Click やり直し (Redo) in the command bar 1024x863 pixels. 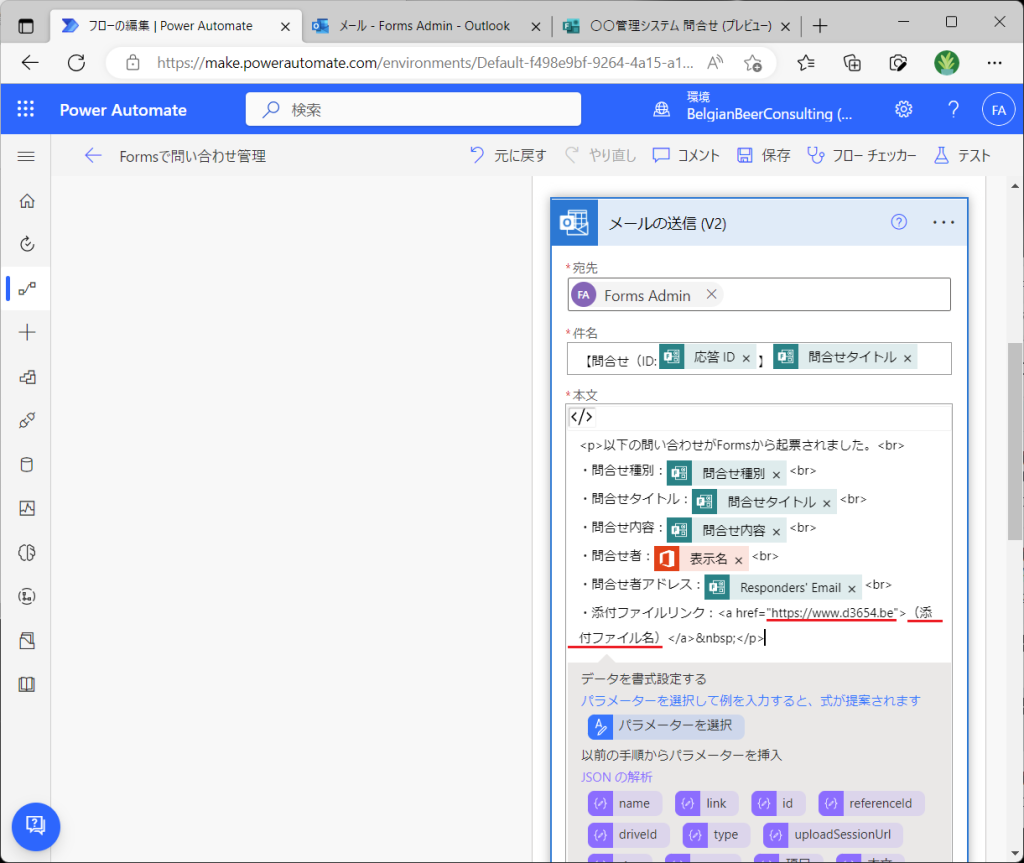click(x=600, y=155)
